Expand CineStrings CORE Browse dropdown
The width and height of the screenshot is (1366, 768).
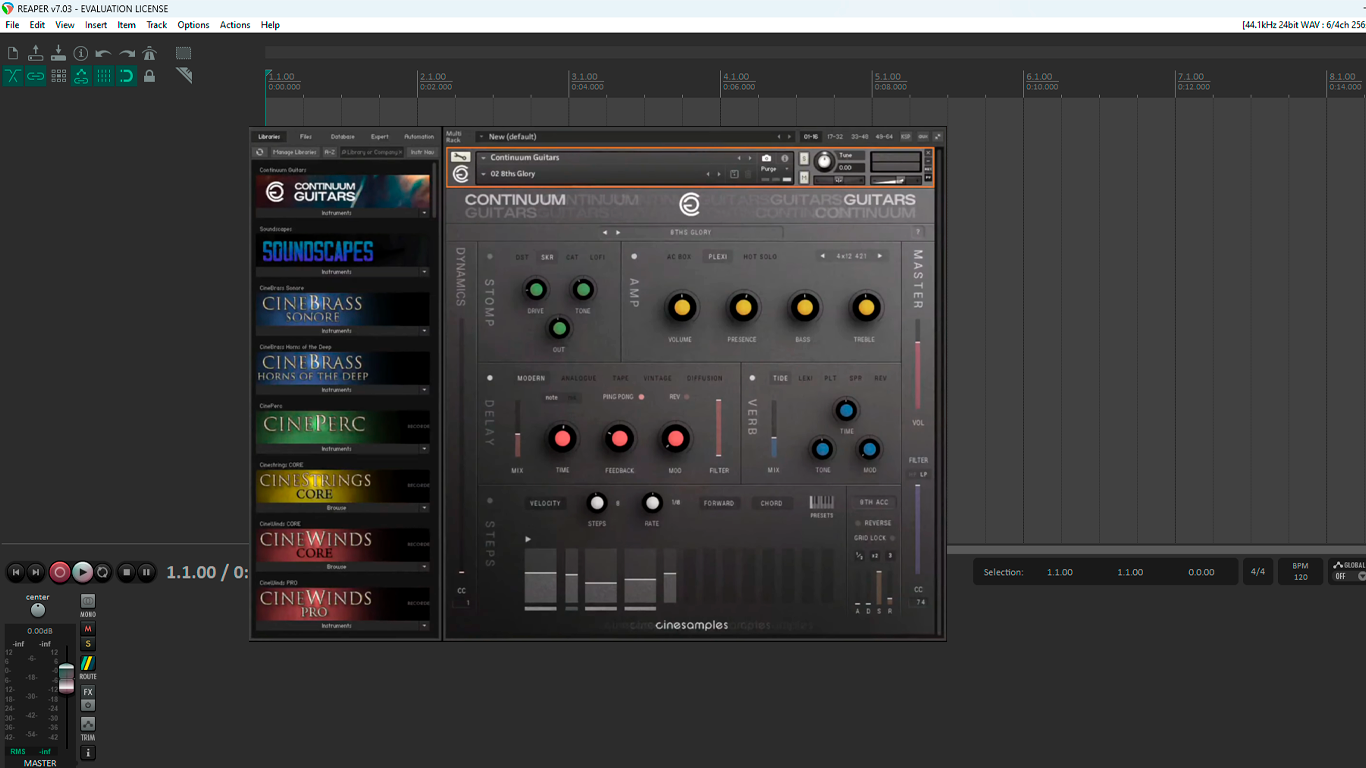(424, 508)
